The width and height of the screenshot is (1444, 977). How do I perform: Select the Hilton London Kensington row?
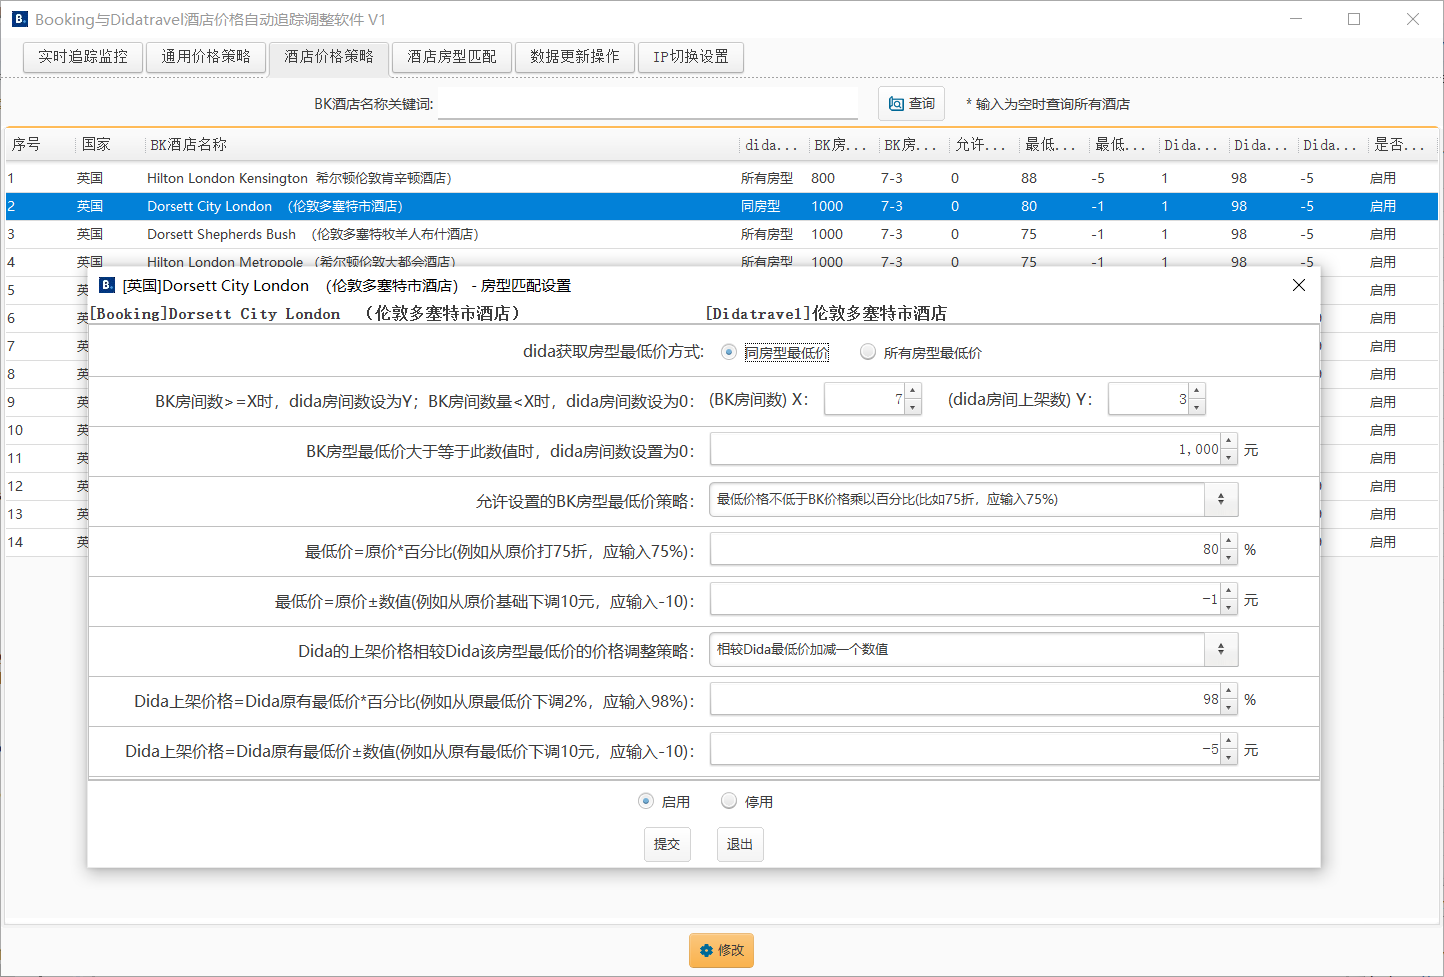722,178
